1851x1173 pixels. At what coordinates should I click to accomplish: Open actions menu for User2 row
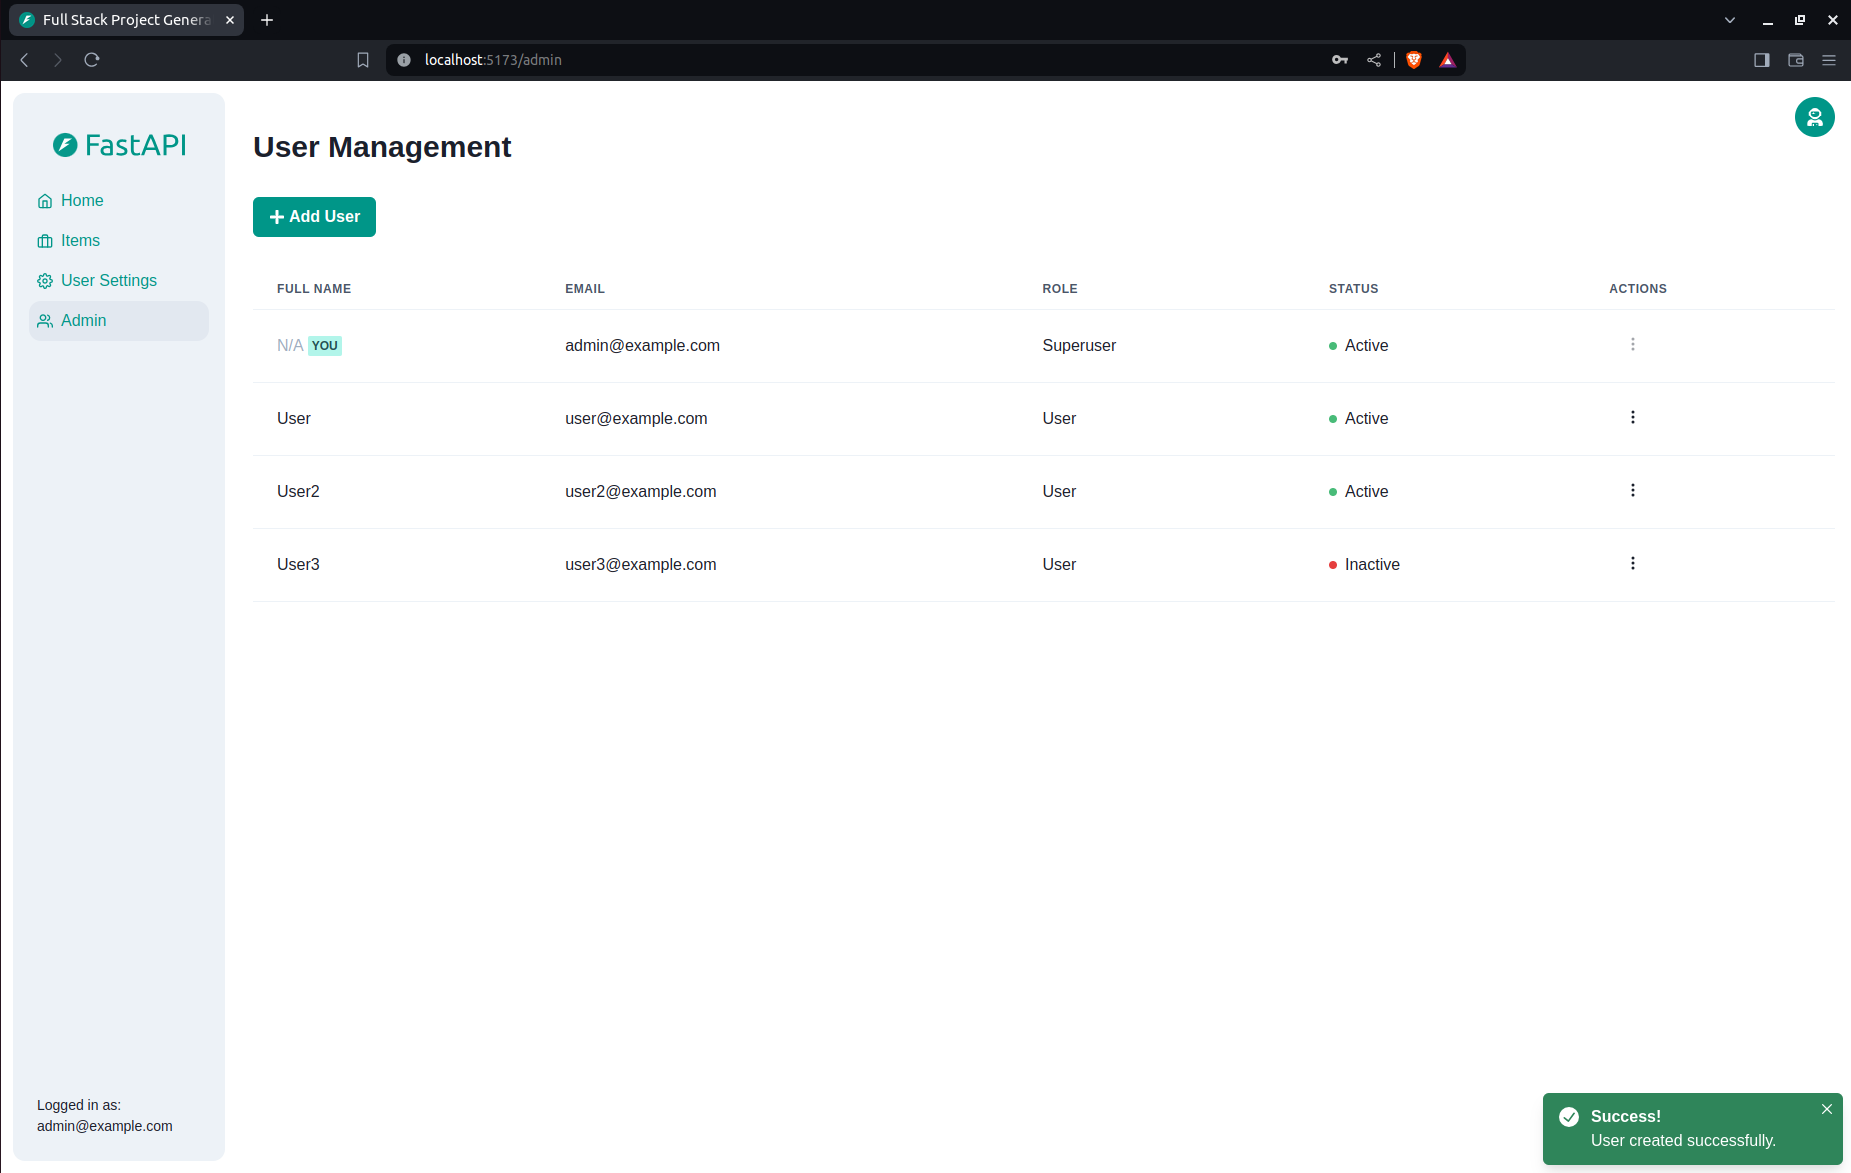click(x=1632, y=490)
